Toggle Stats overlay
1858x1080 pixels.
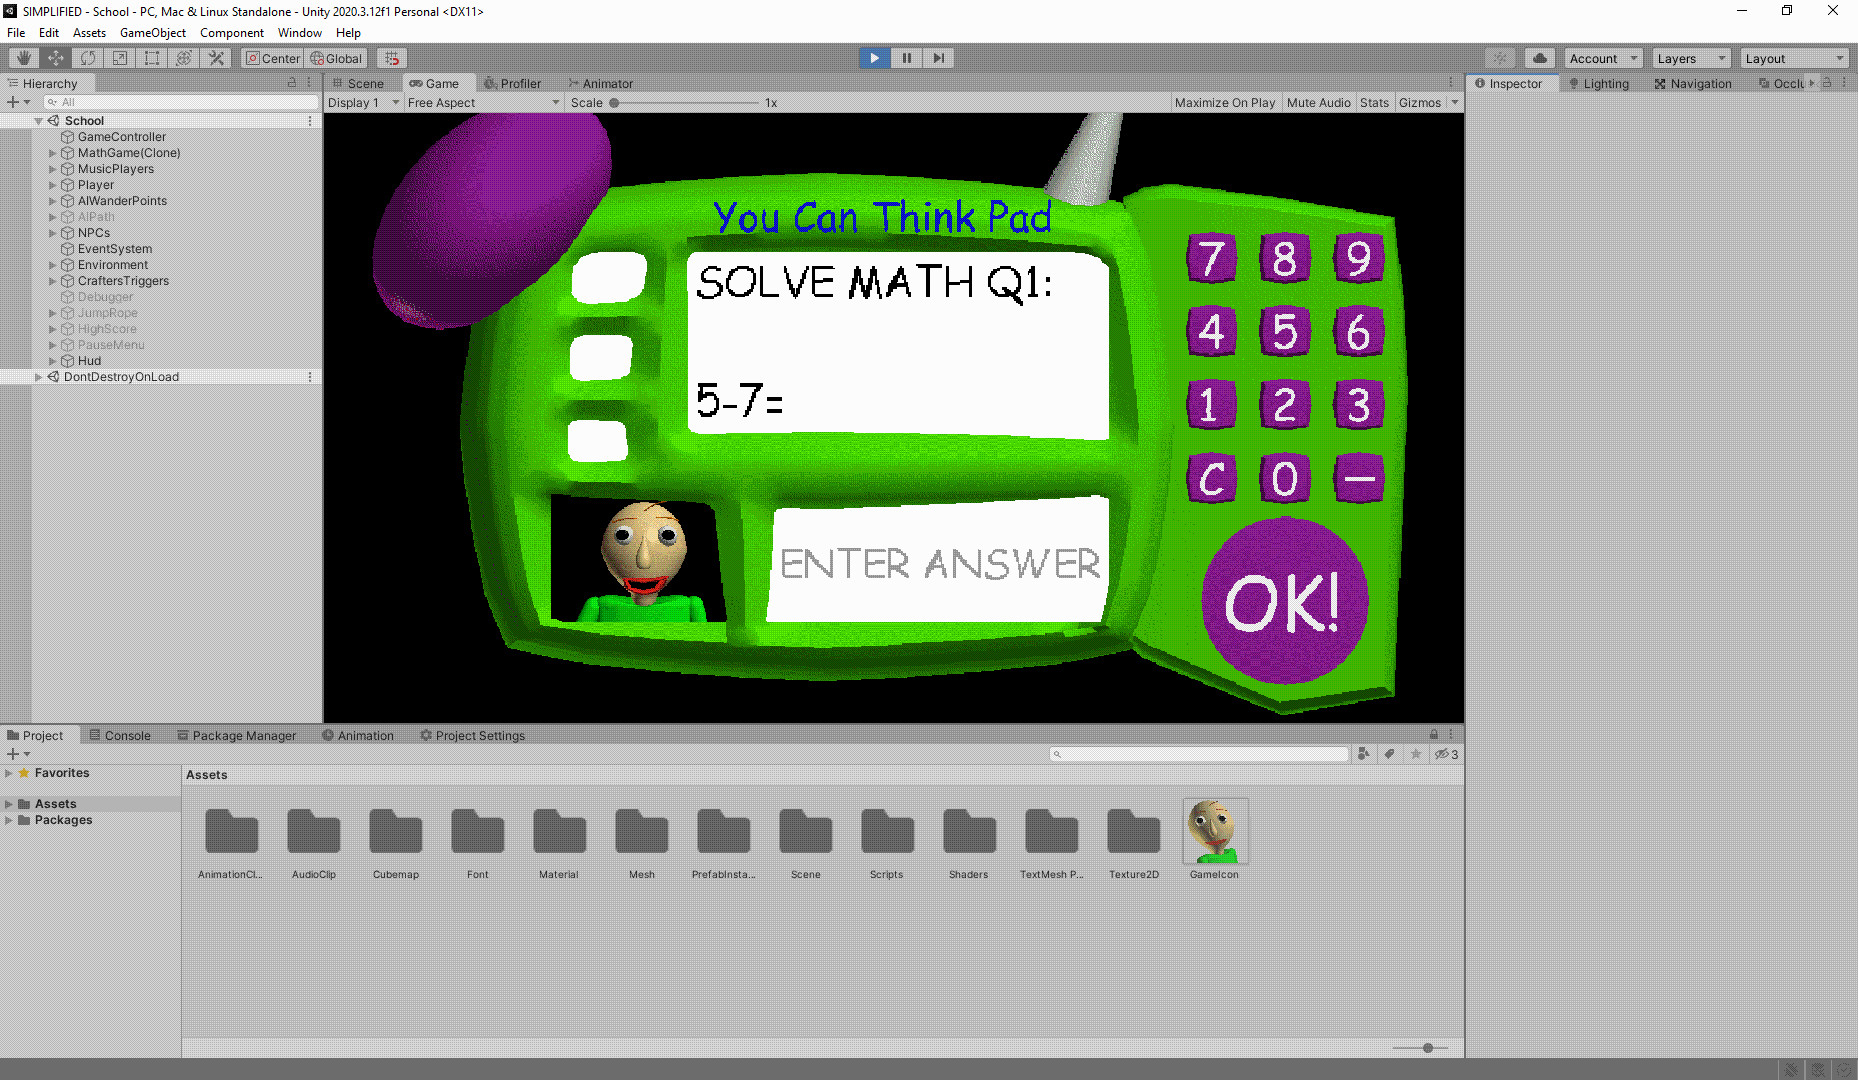(x=1374, y=102)
